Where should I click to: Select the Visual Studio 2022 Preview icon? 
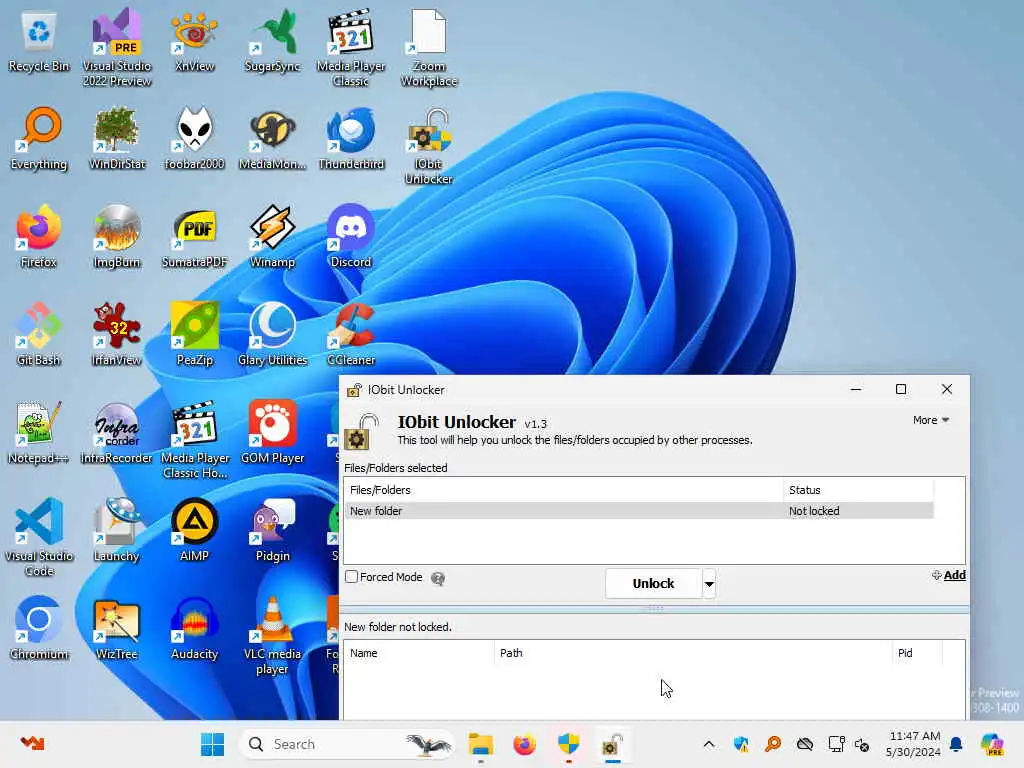(117, 47)
